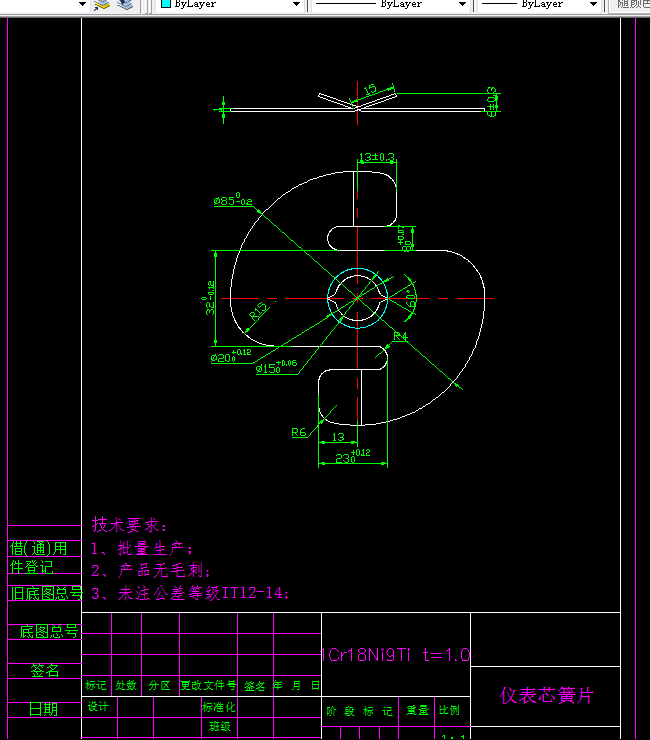Select the ø85 diameter dimension text
Image resolution: width=650 pixels, height=740 pixels.
(x=233, y=200)
